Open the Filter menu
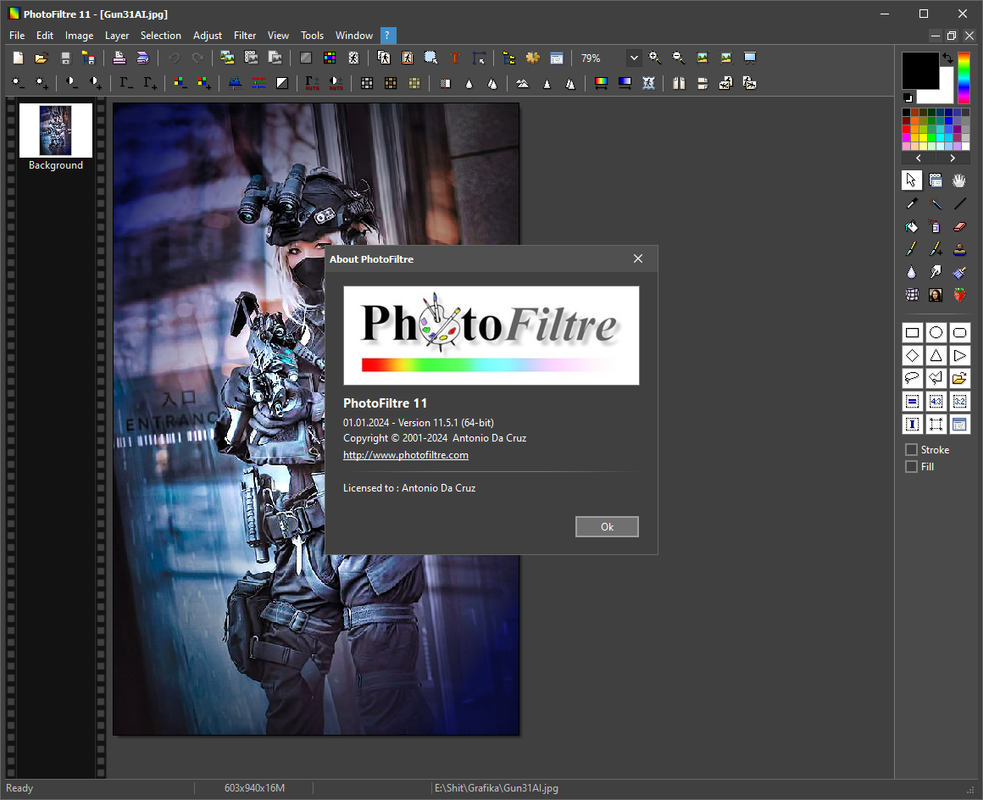 (244, 36)
